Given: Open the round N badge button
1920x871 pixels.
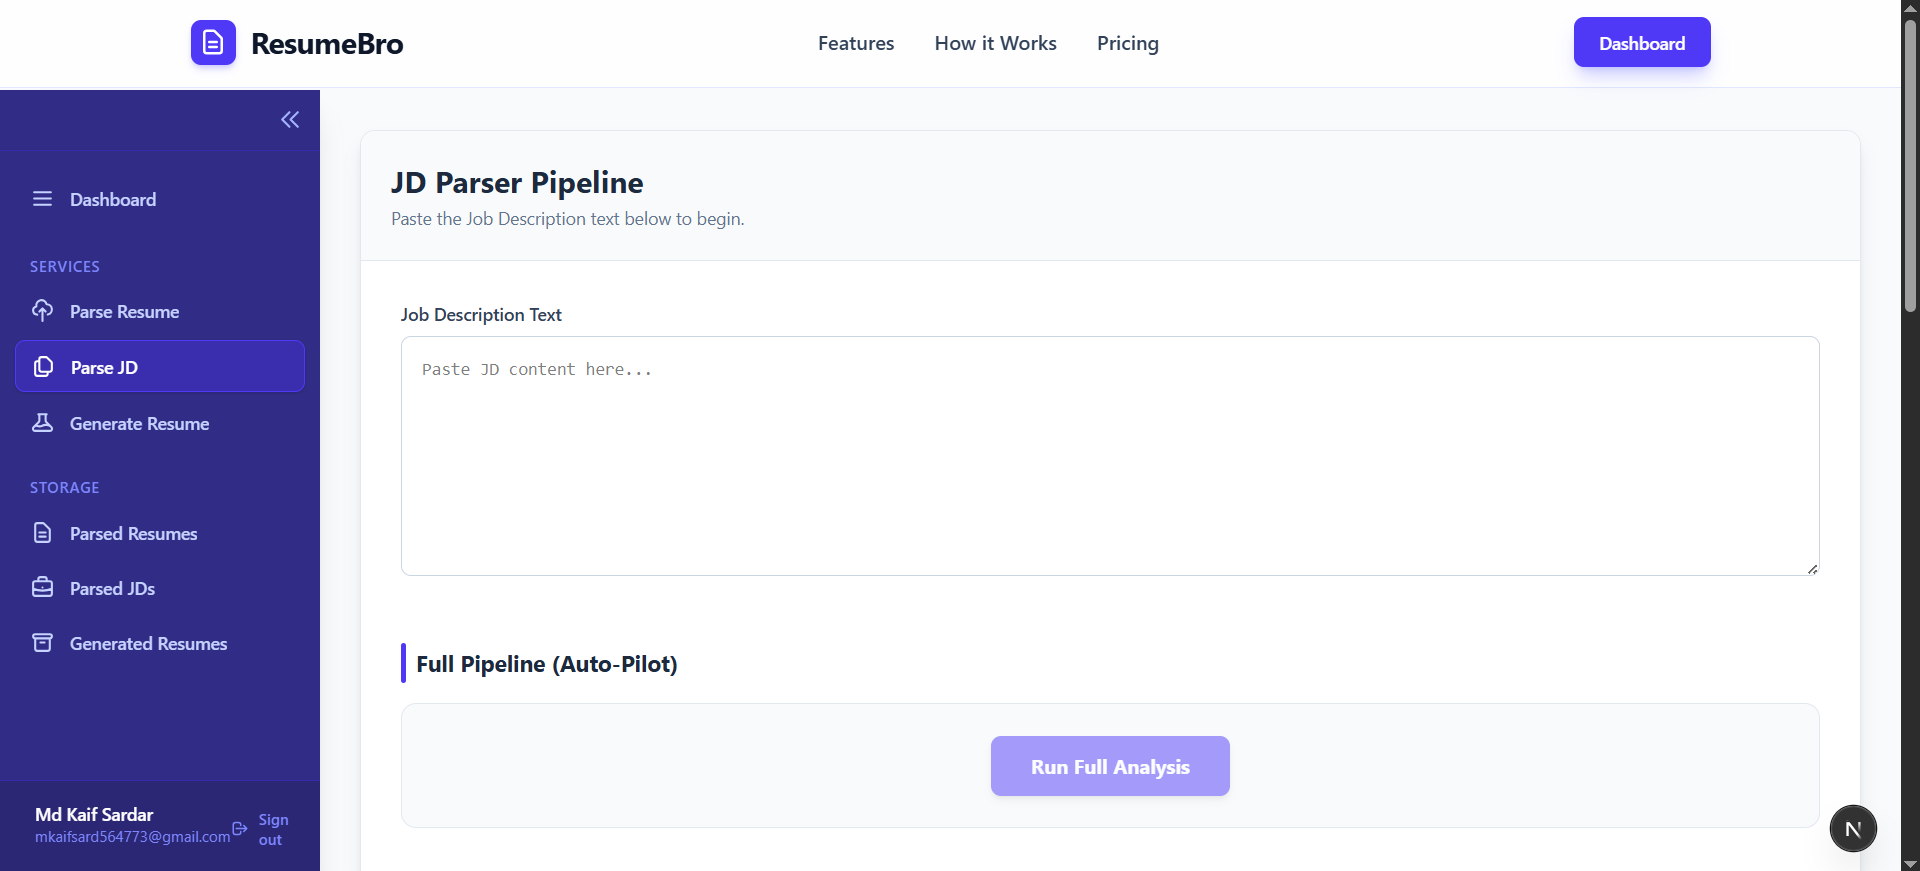Looking at the screenshot, I should (1853, 829).
